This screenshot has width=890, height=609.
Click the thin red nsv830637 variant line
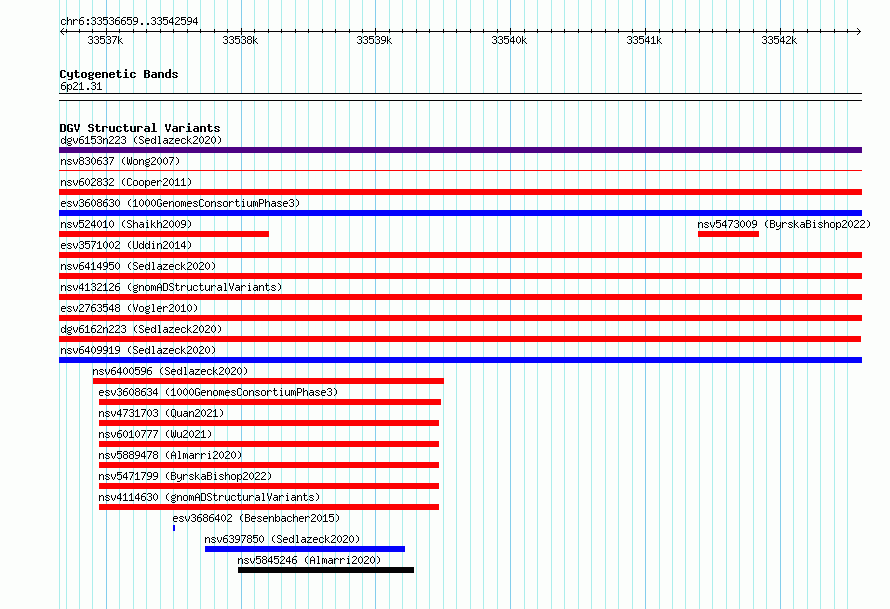click(460, 170)
